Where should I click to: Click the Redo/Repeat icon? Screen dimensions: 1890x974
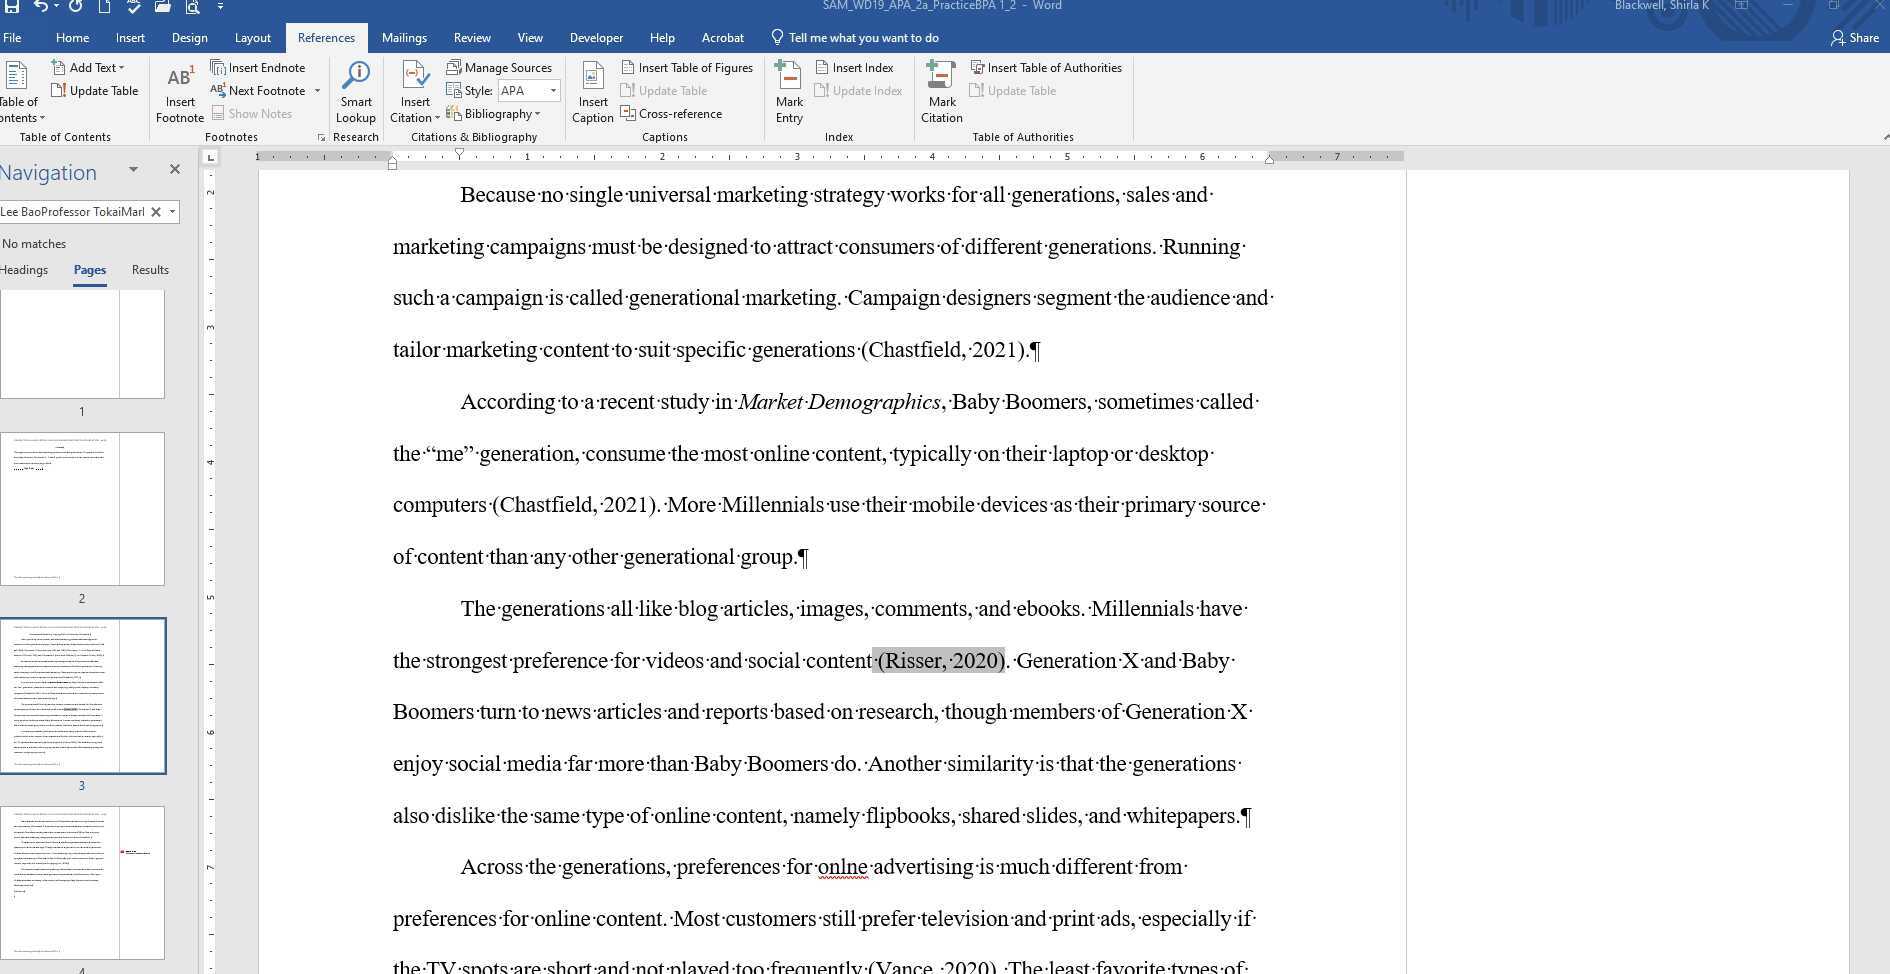pyautogui.click(x=76, y=6)
